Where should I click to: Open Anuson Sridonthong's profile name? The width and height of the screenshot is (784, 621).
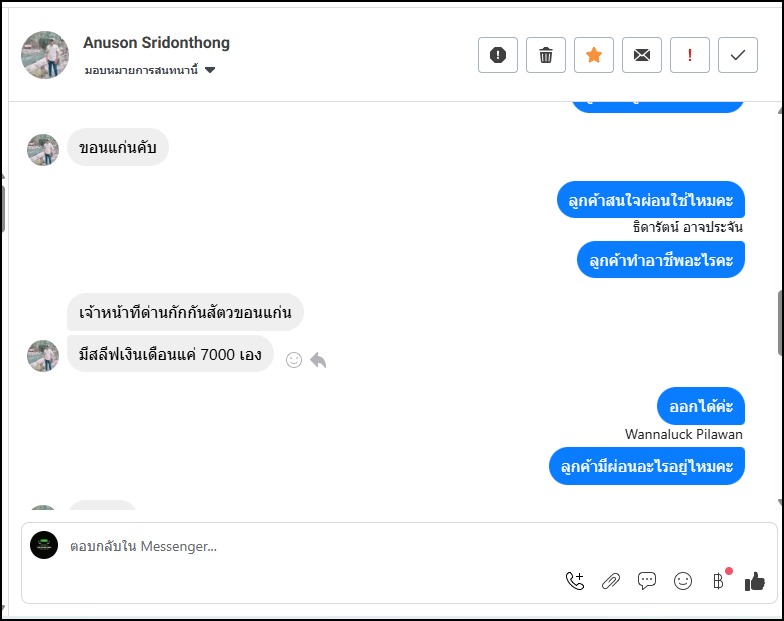coord(156,43)
